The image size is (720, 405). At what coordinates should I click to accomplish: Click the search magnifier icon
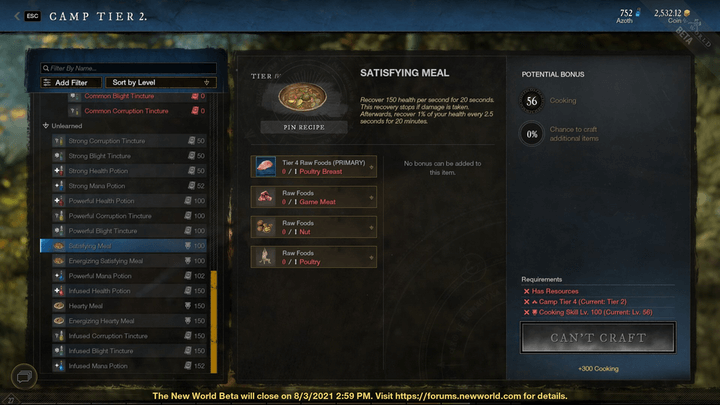tap(46, 68)
